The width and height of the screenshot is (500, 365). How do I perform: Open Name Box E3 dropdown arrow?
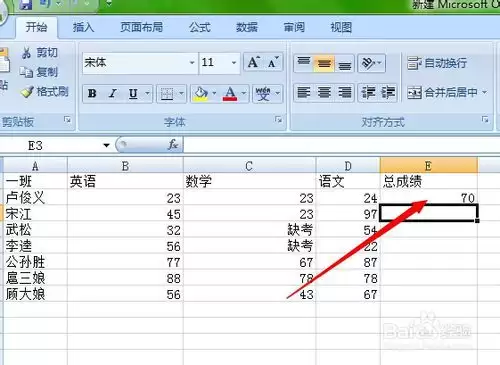pos(106,145)
